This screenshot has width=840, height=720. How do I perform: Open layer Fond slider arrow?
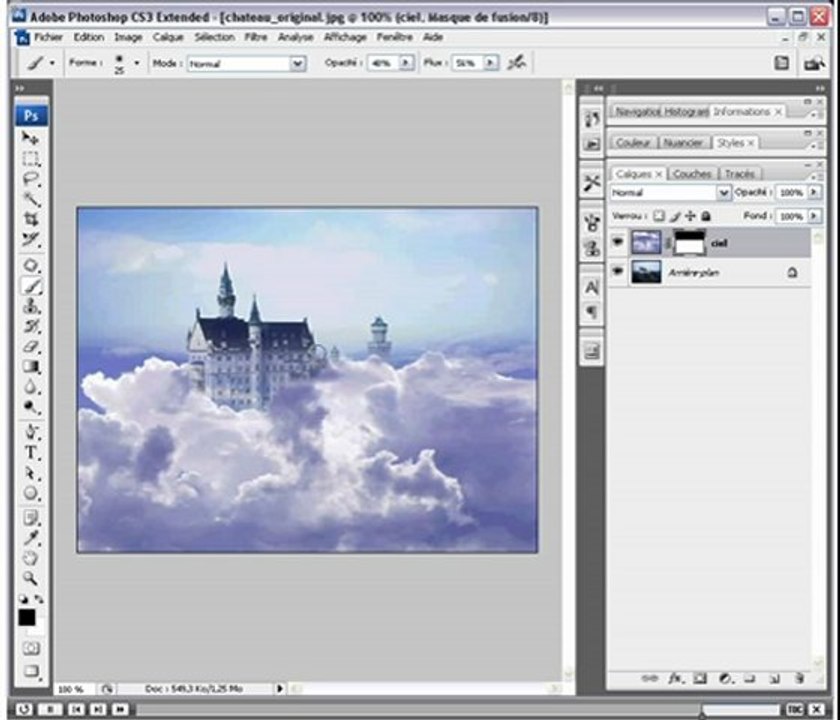[814, 216]
